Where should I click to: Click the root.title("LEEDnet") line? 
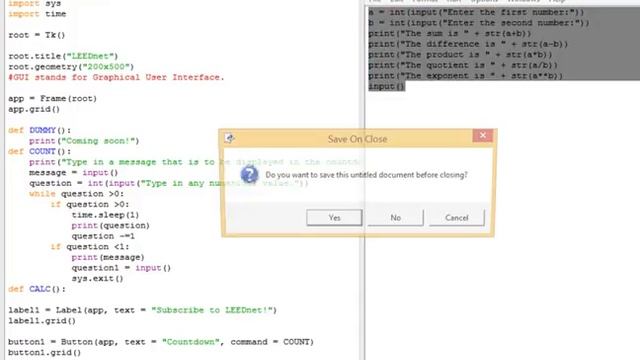click(63, 56)
